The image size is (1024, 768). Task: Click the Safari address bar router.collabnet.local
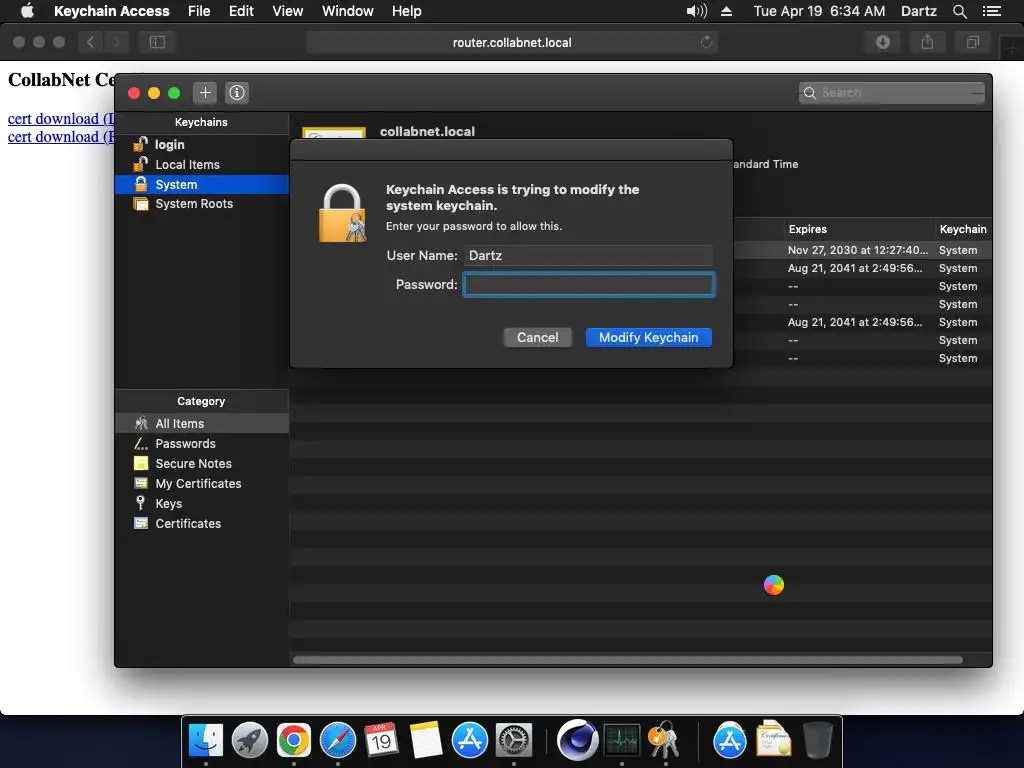coord(511,42)
